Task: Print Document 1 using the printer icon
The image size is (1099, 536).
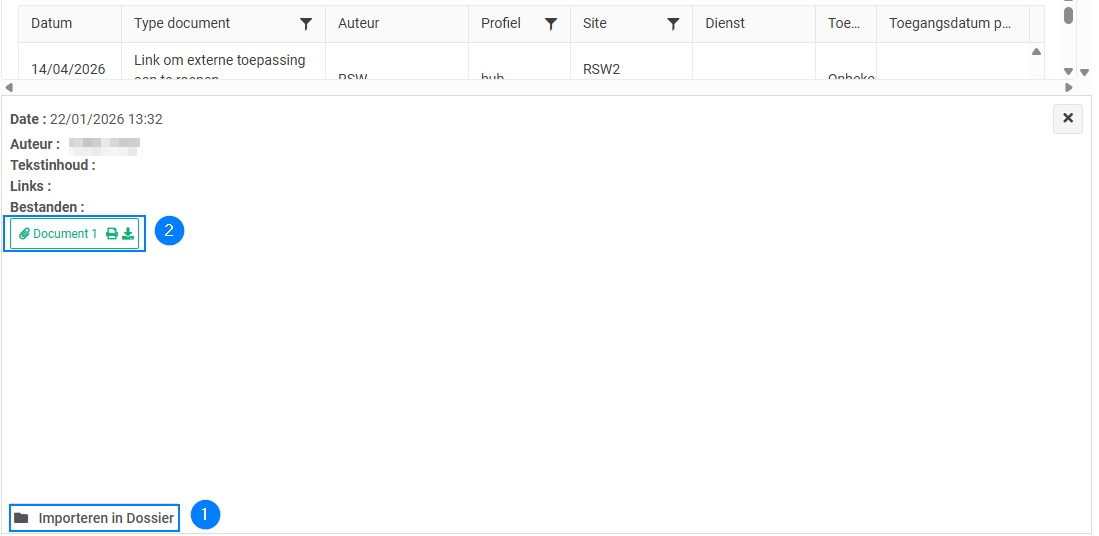Action: 112,234
